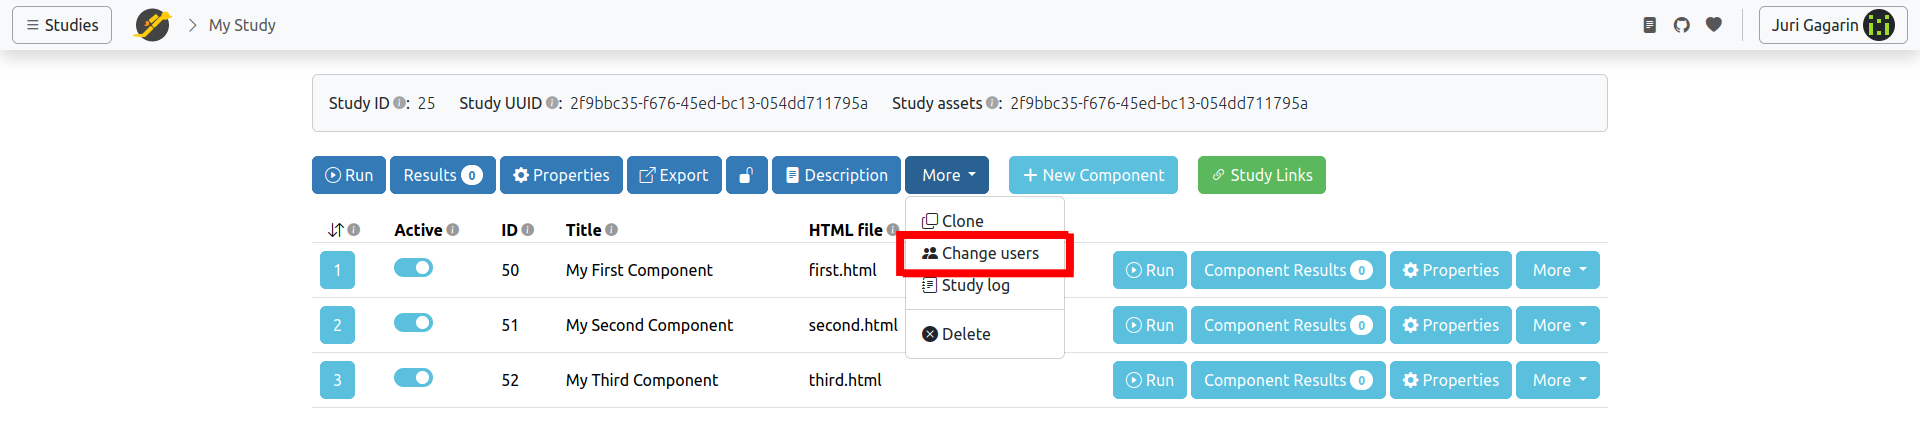Open Juri Gagarin user menu

click(1833, 25)
